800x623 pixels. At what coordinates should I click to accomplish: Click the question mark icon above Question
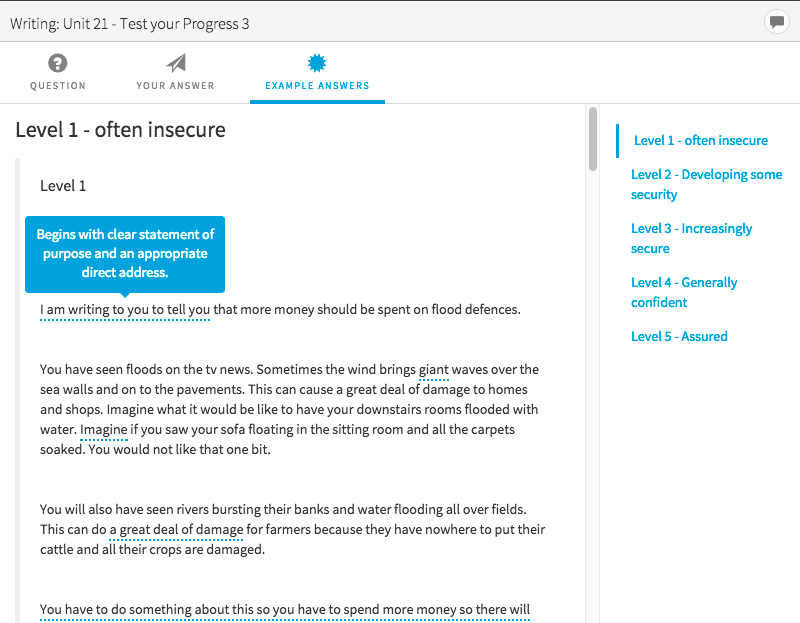coord(58,63)
